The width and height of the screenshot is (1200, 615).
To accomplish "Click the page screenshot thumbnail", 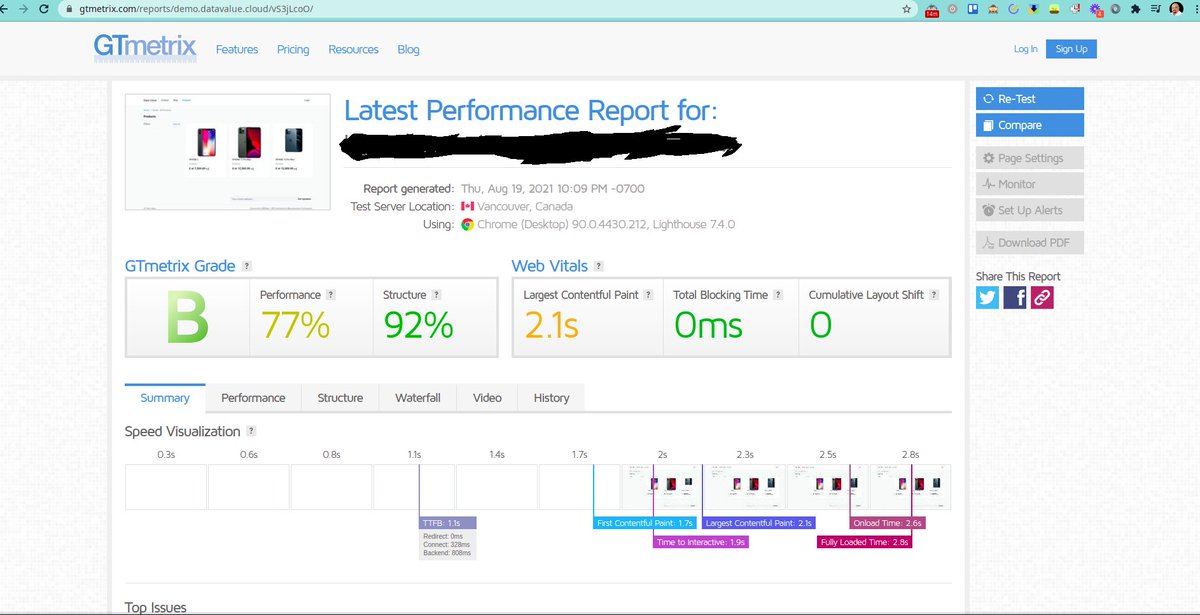I will pos(226,152).
